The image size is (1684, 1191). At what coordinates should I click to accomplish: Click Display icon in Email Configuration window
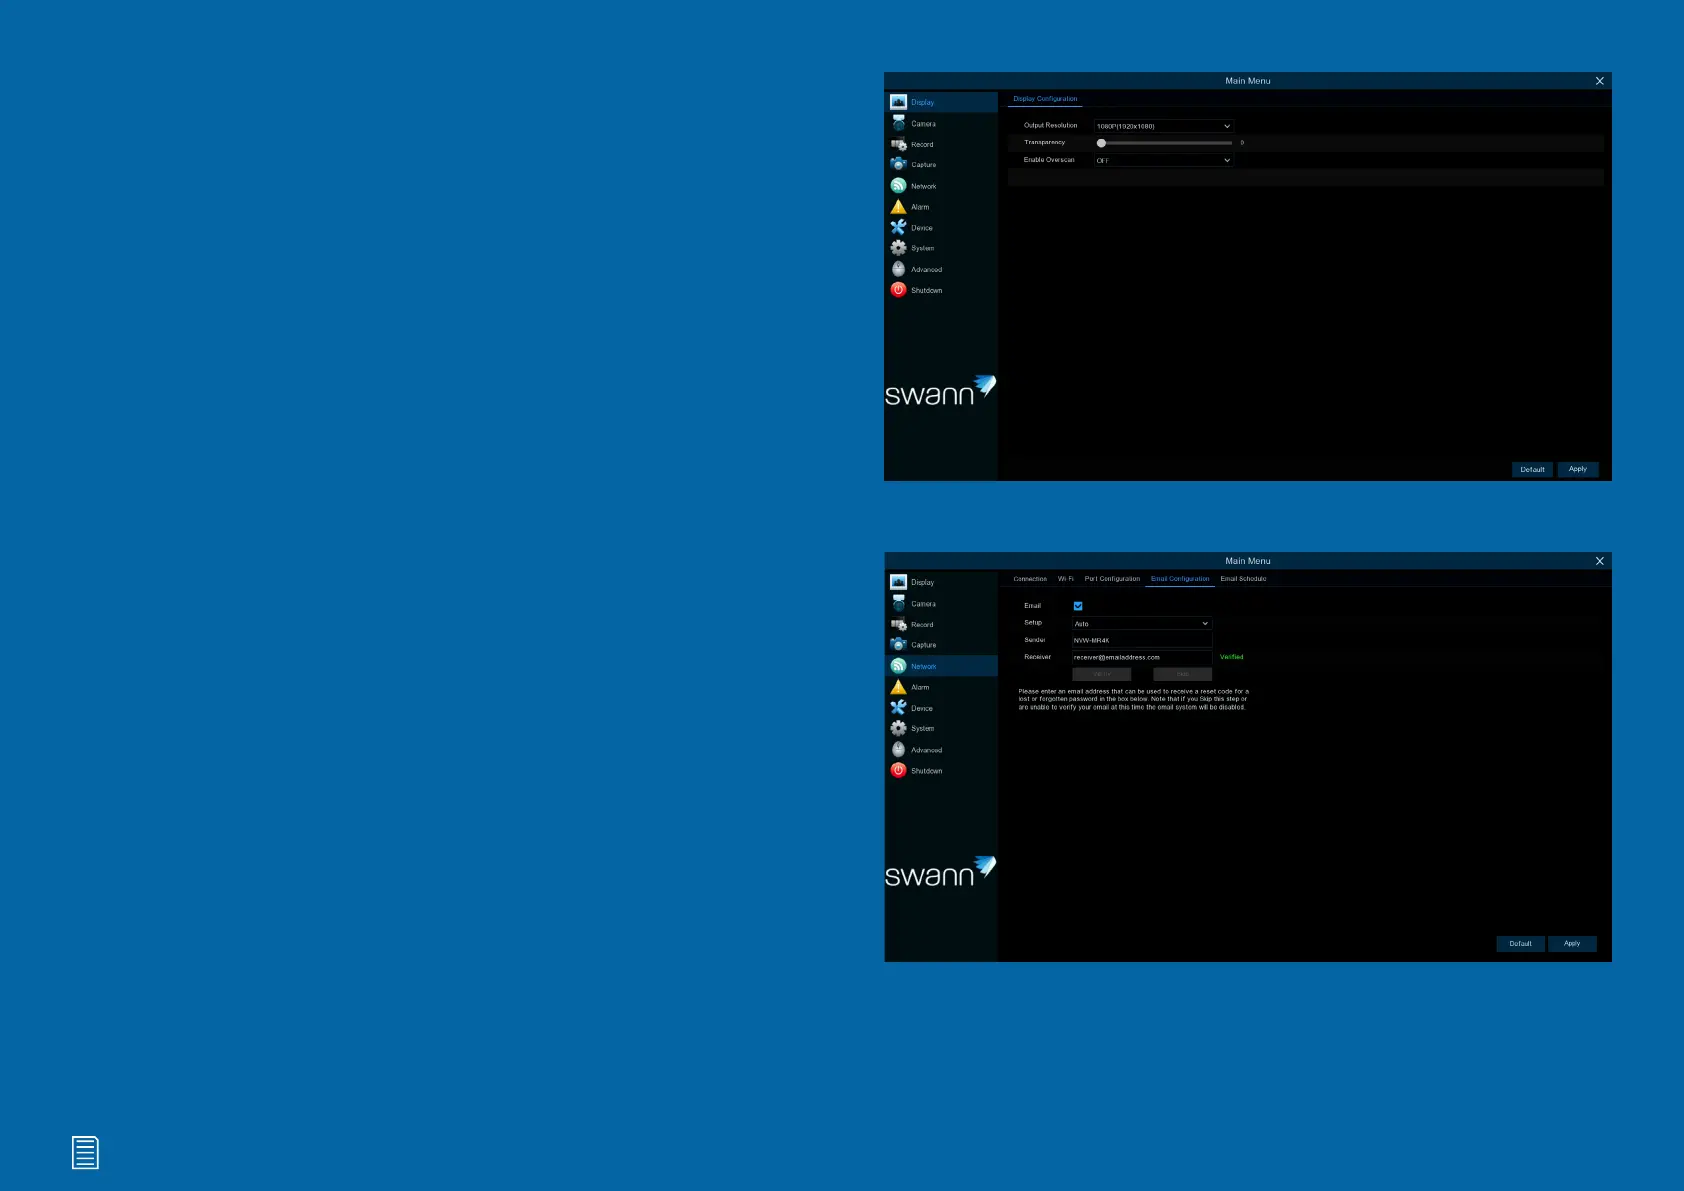click(898, 582)
